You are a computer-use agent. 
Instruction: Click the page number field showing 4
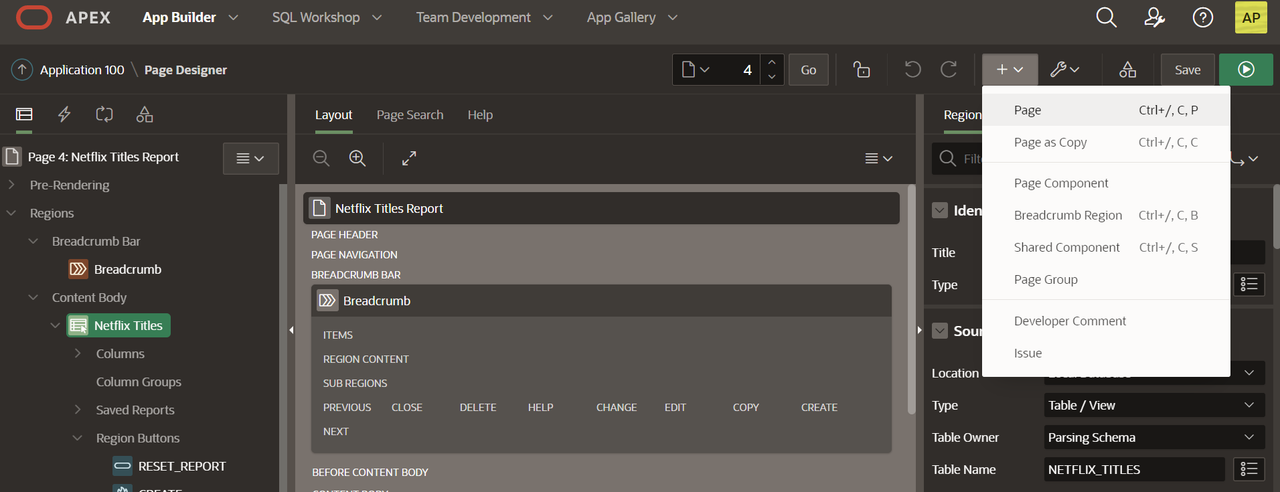click(x=737, y=69)
